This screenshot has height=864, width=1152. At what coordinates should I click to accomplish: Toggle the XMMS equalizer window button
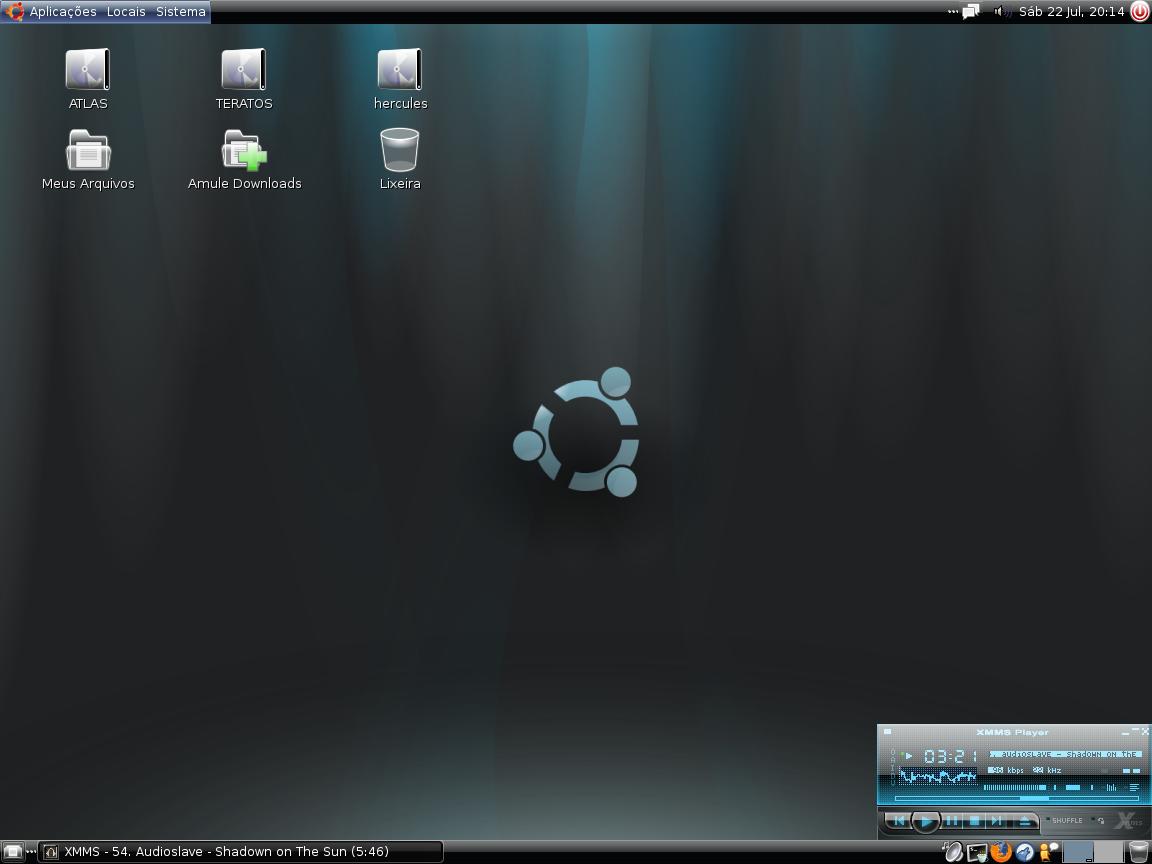(1111, 788)
